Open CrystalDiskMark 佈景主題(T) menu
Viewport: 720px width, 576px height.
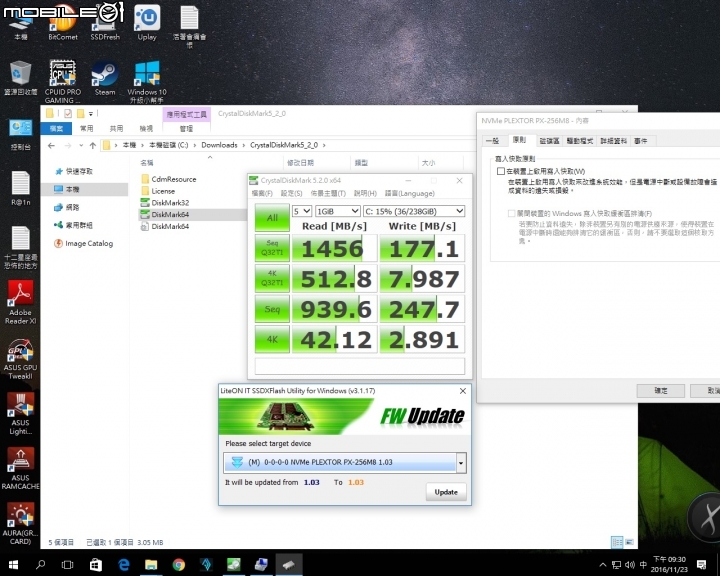(328, 193)
